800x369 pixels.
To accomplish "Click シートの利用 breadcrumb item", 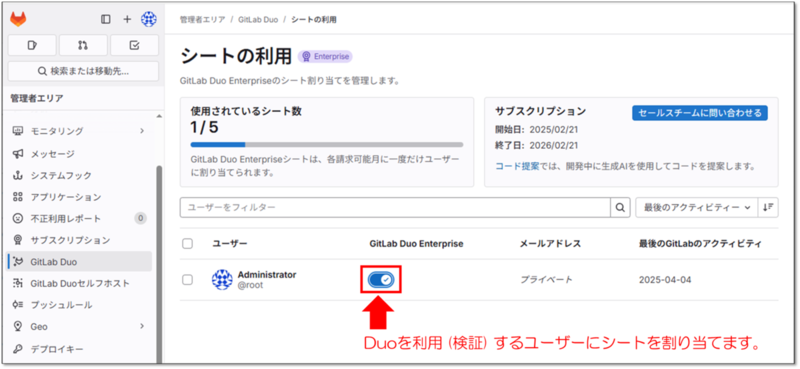I will click(313, 20).
